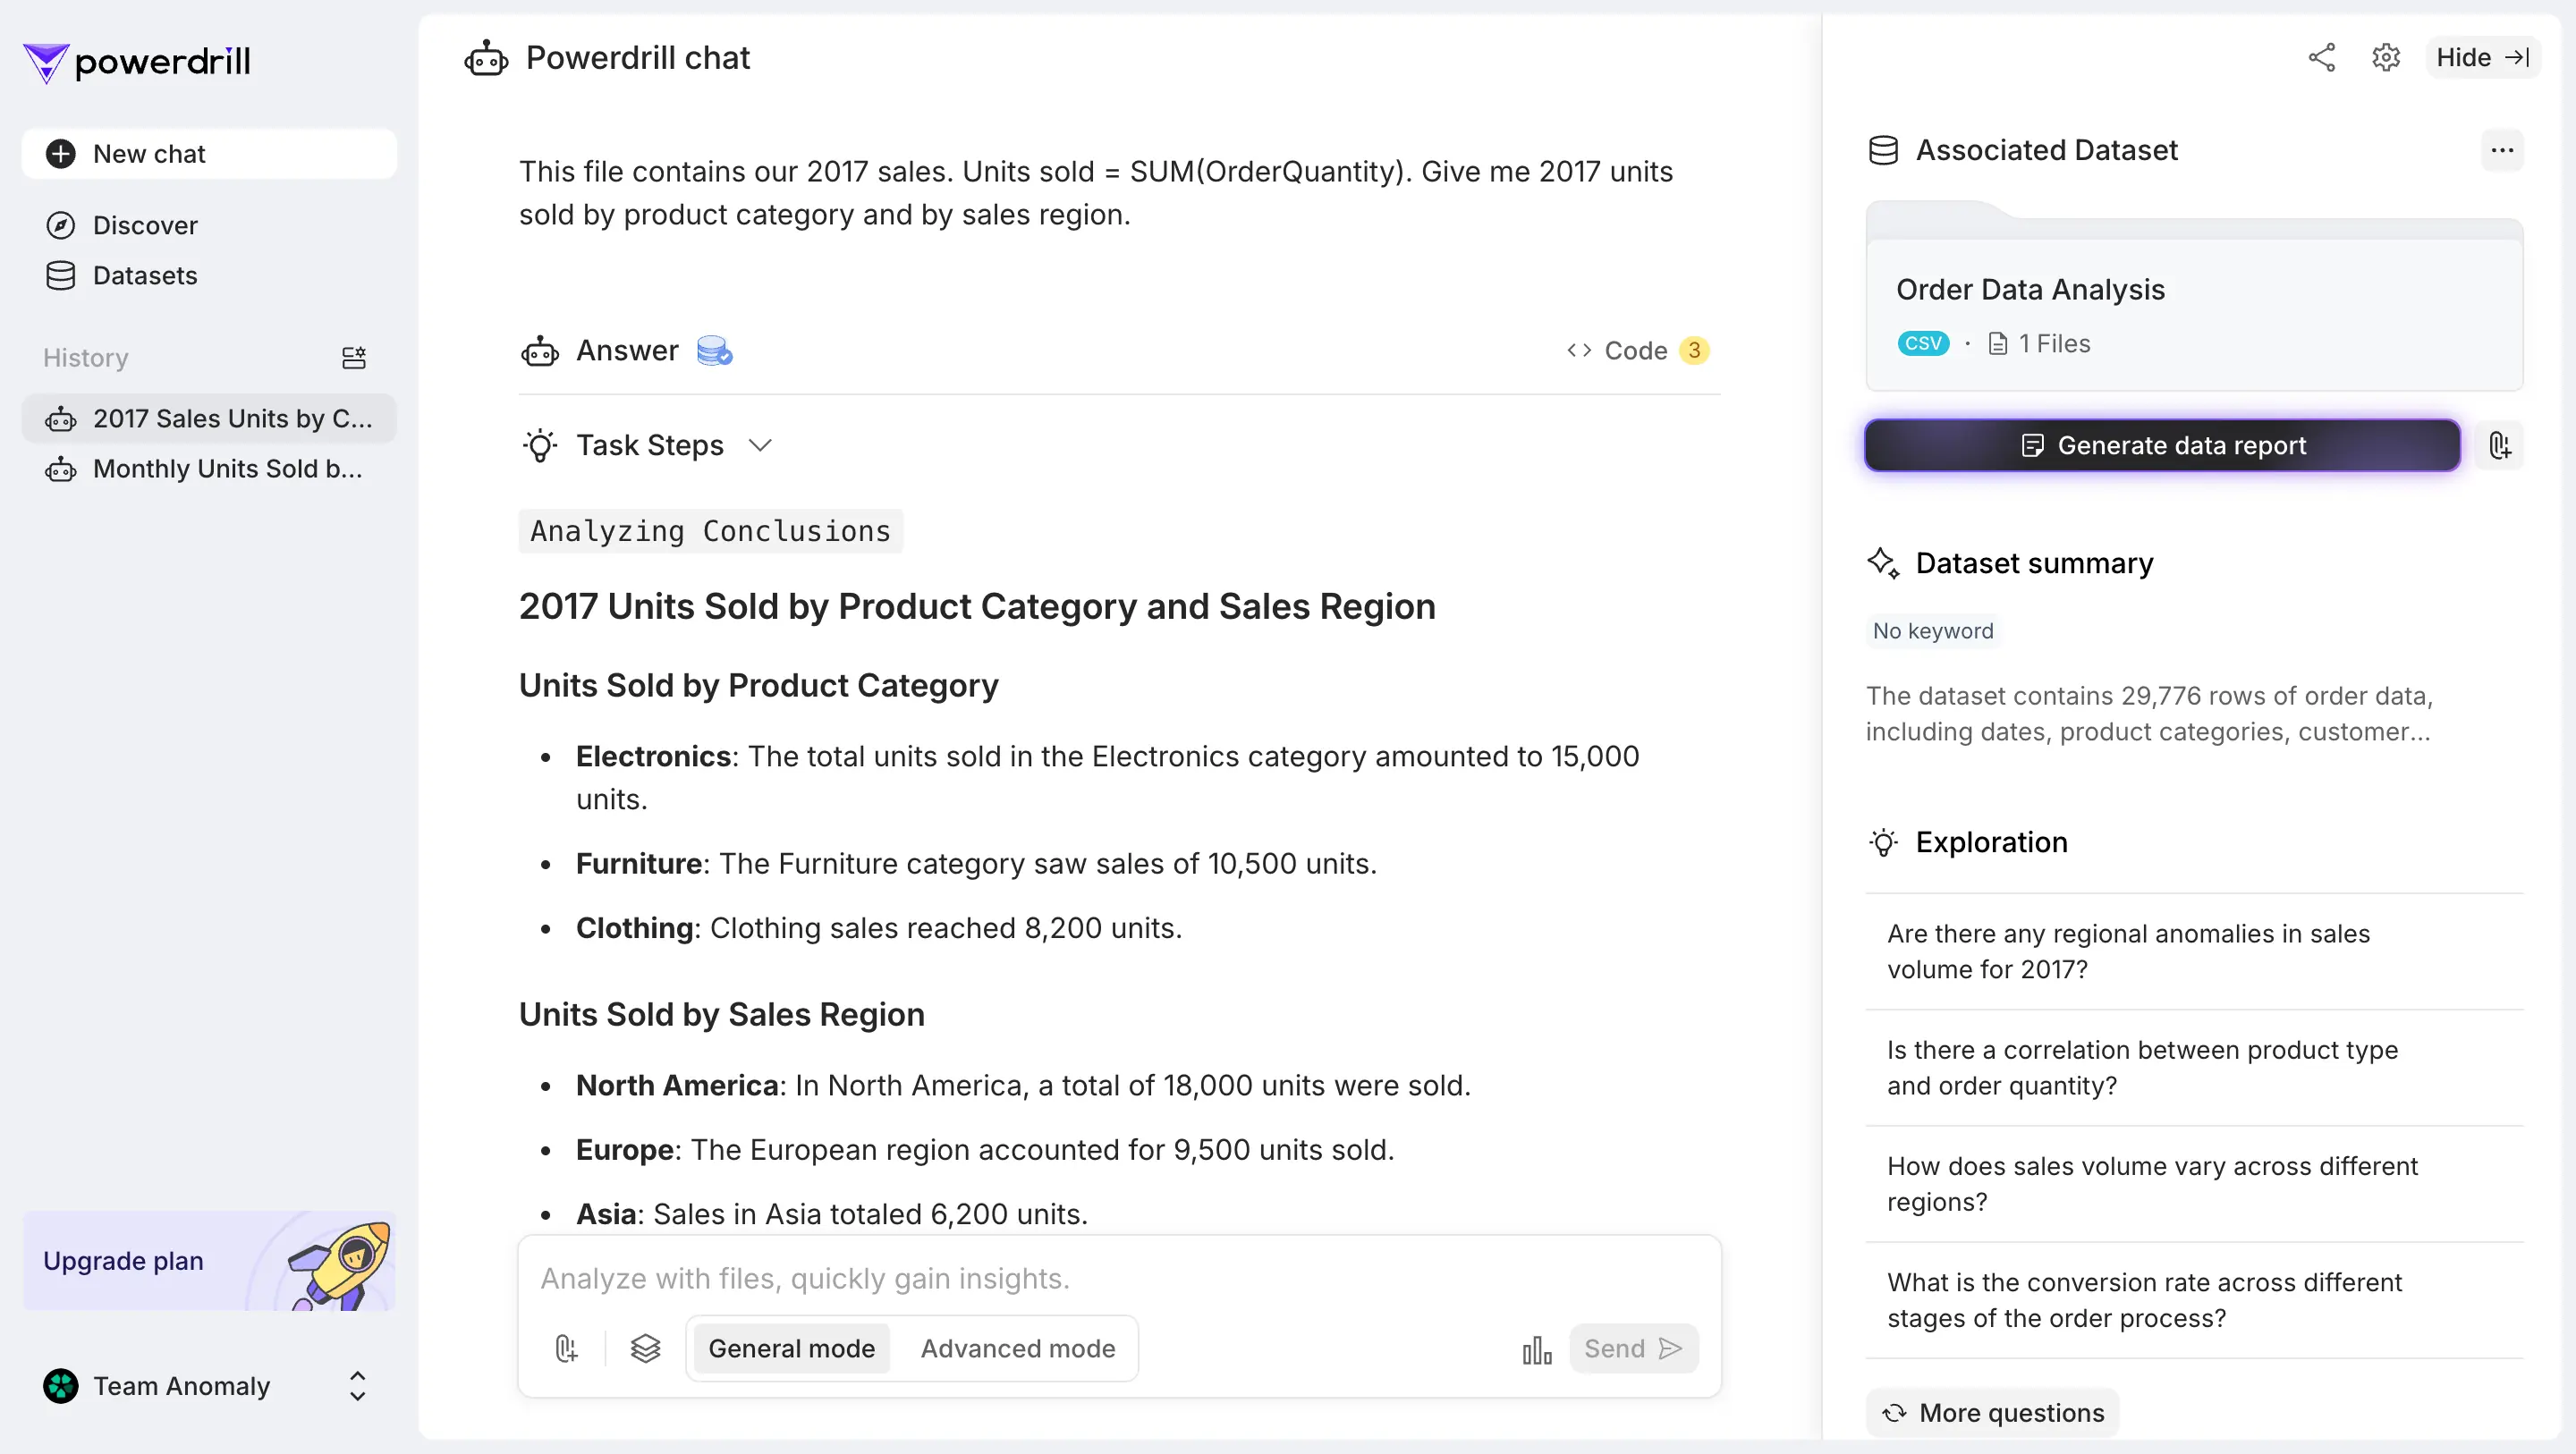Click the Upgrade plan banner
2576x1454 pixels.
[209, 1260]
